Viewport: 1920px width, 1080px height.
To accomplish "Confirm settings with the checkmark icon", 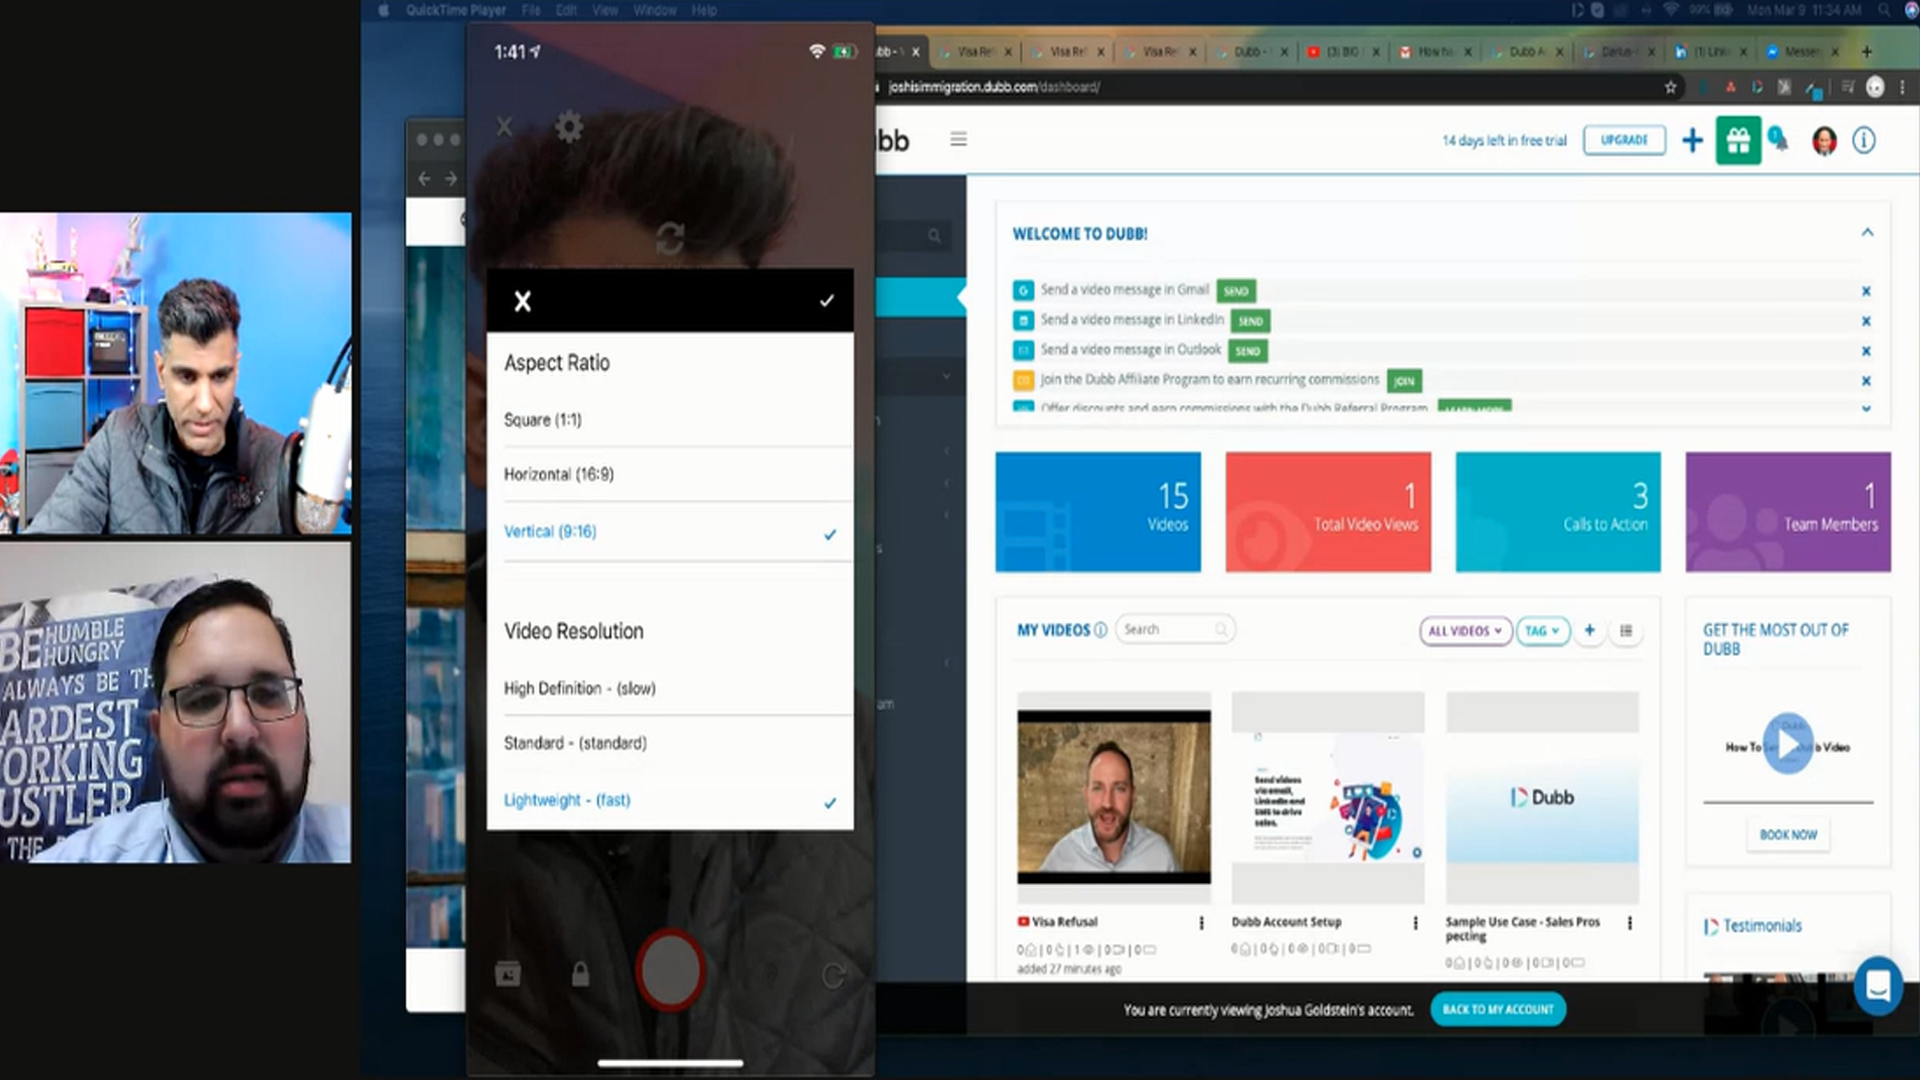I will (827, 300).
